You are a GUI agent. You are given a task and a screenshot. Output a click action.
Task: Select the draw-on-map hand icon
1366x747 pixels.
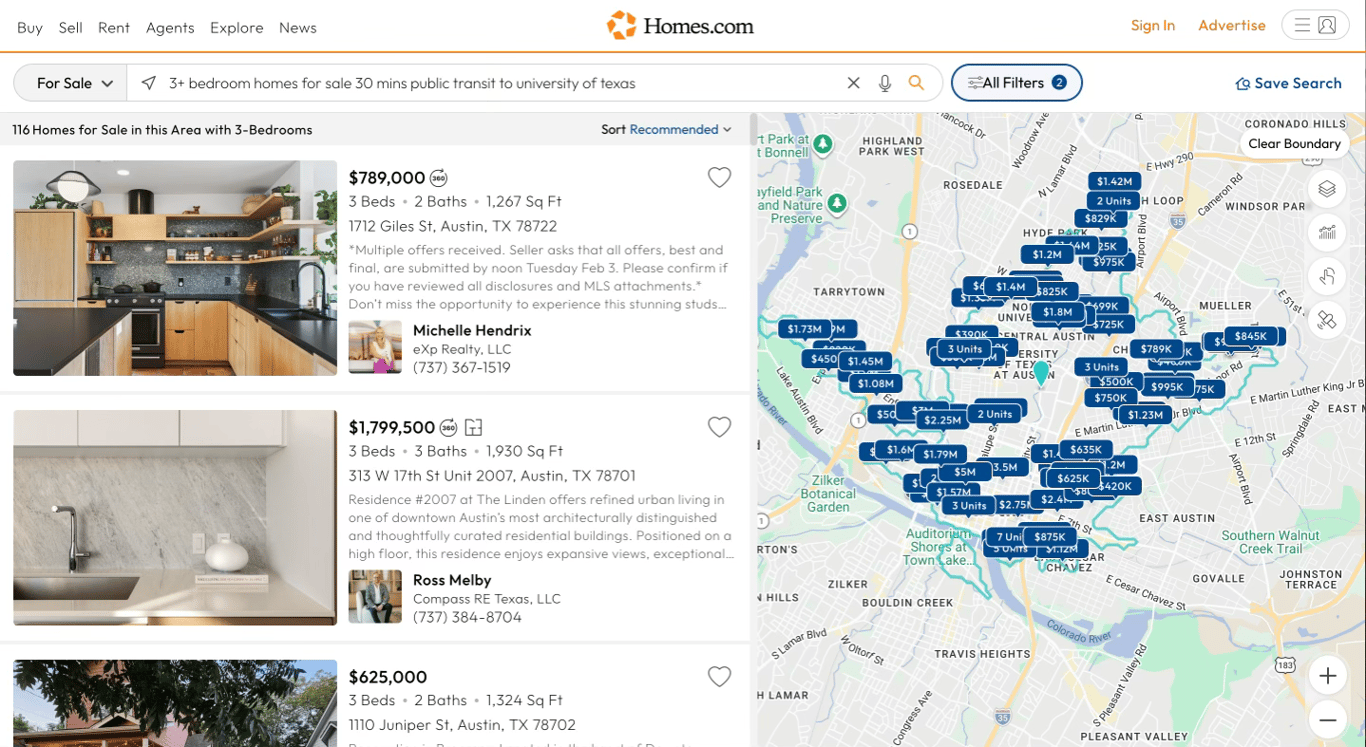point(1328,277)
